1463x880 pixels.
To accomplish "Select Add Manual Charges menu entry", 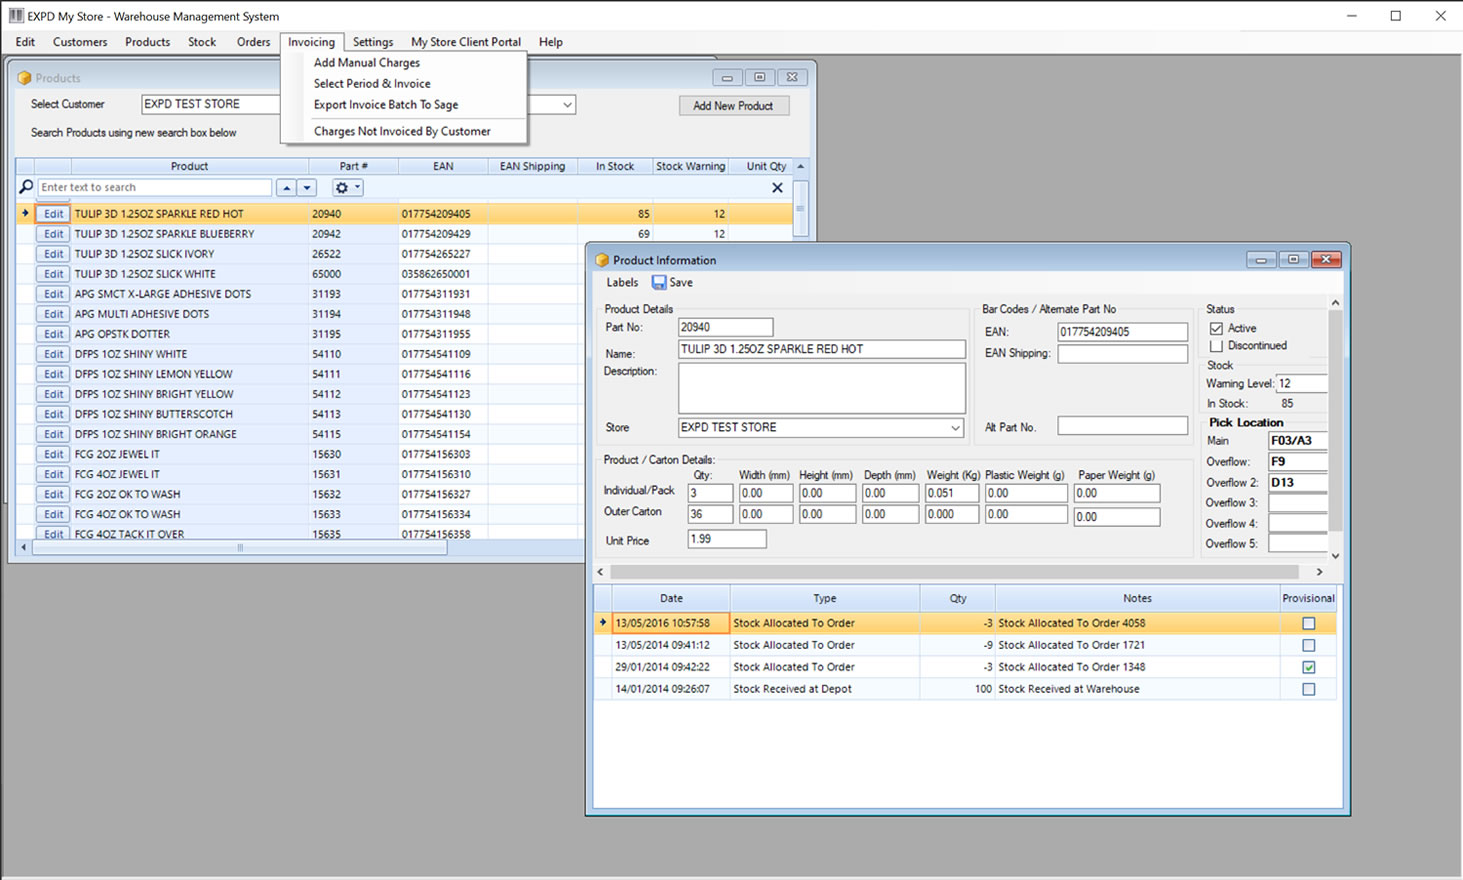I will [x=366, y=63].
